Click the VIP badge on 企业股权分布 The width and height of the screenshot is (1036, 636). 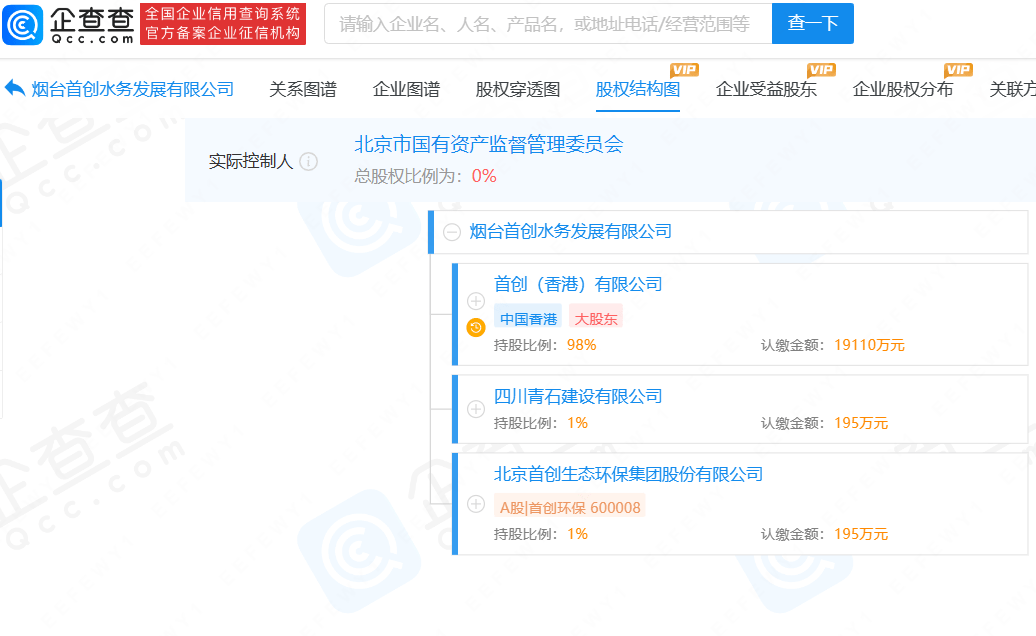coord(958,70)
